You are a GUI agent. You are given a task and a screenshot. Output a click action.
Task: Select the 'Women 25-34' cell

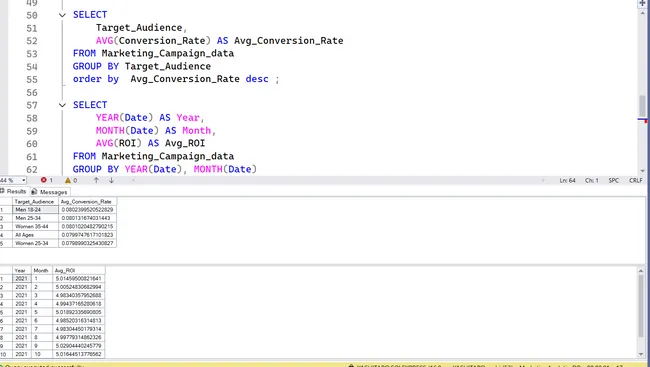35,243
